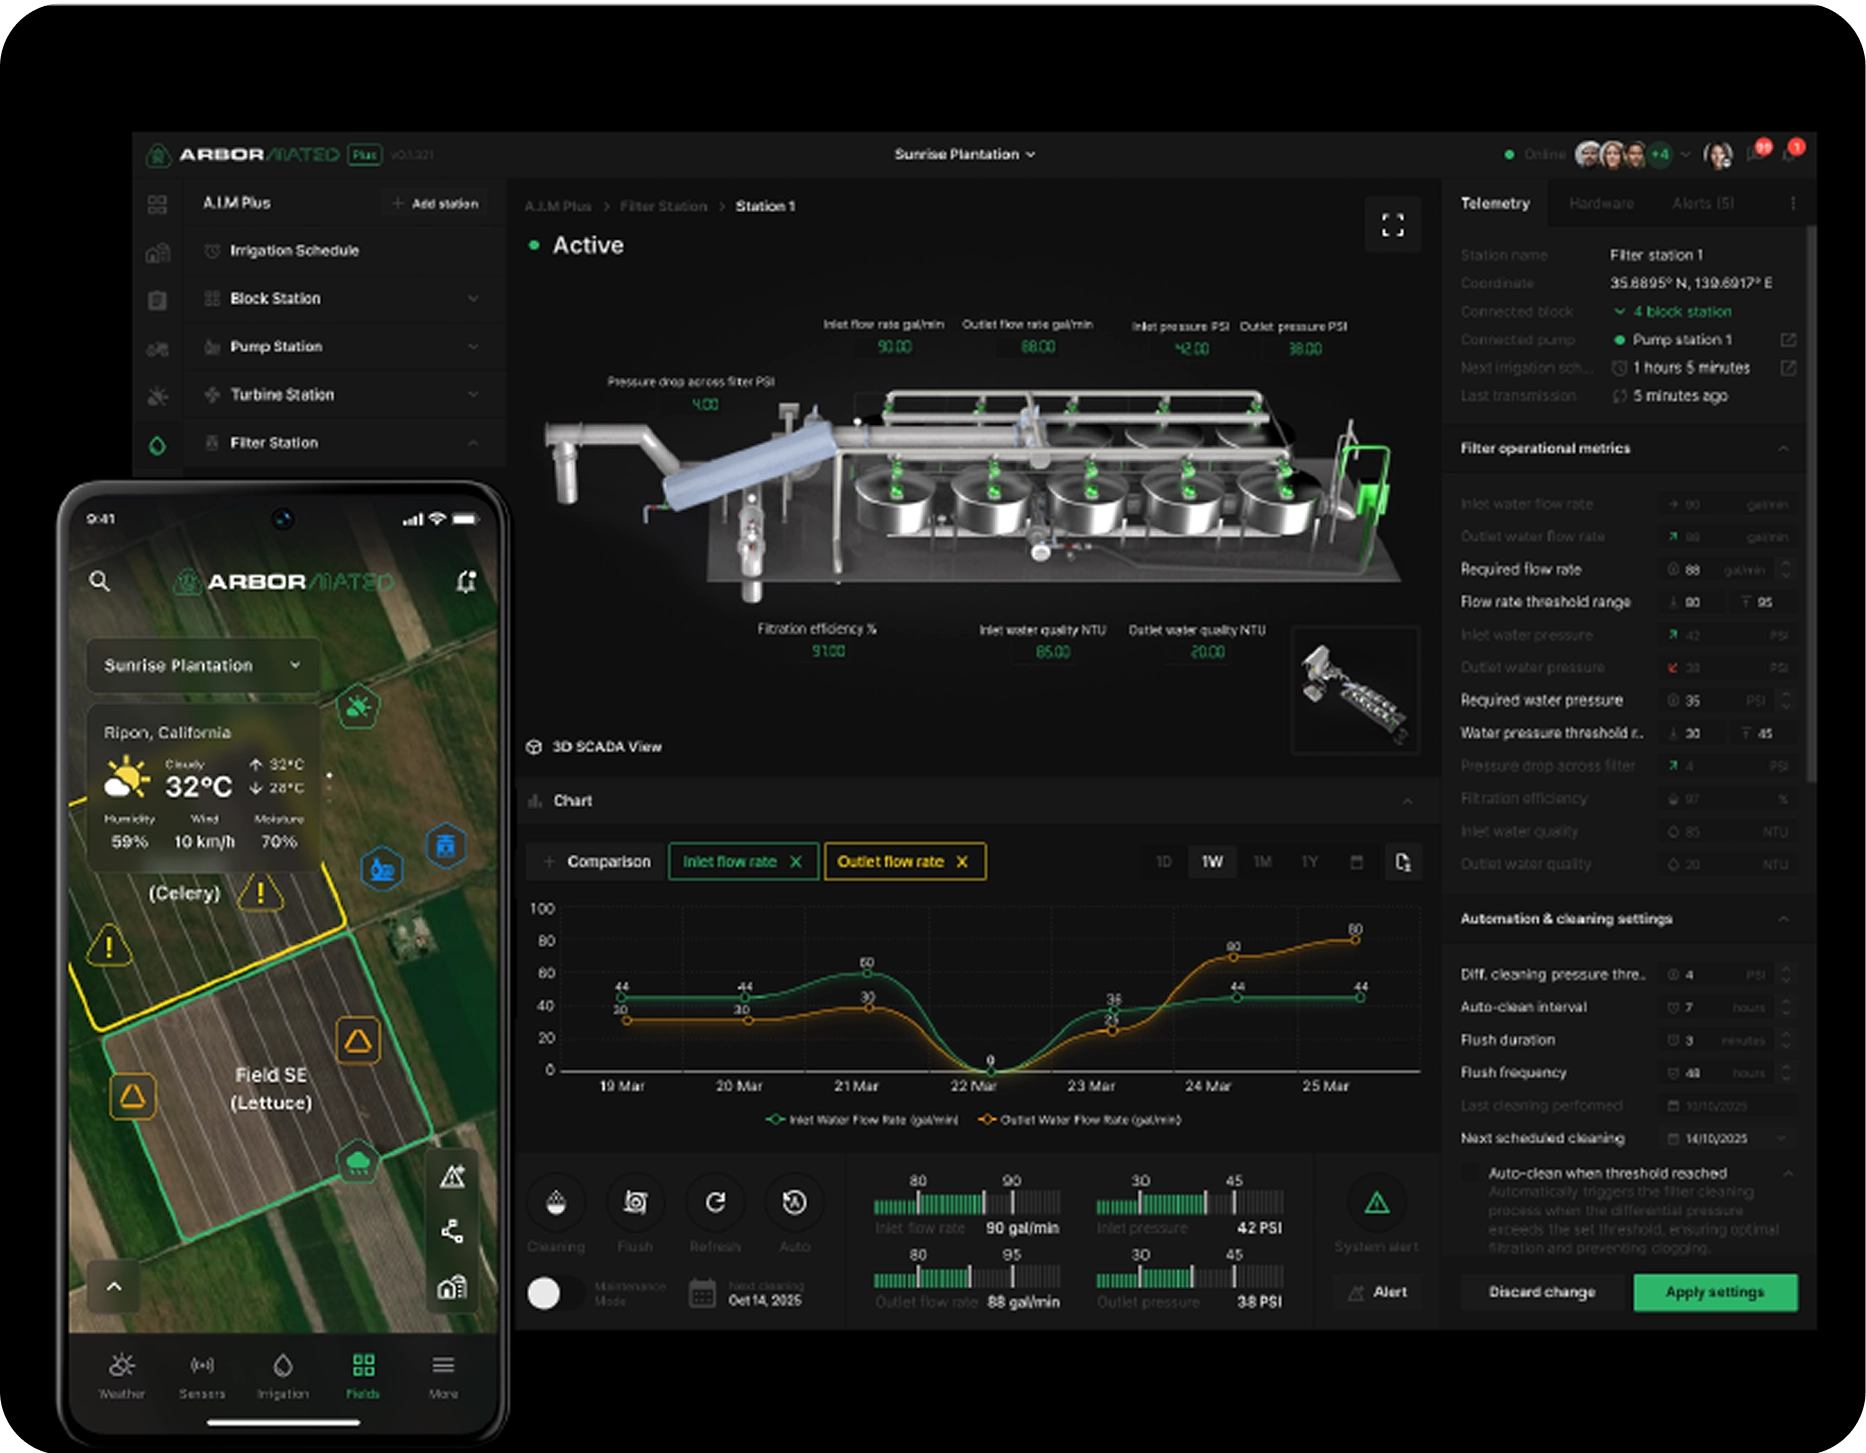
Task: Click the Discard change button
Action: click(1541, 1292)
